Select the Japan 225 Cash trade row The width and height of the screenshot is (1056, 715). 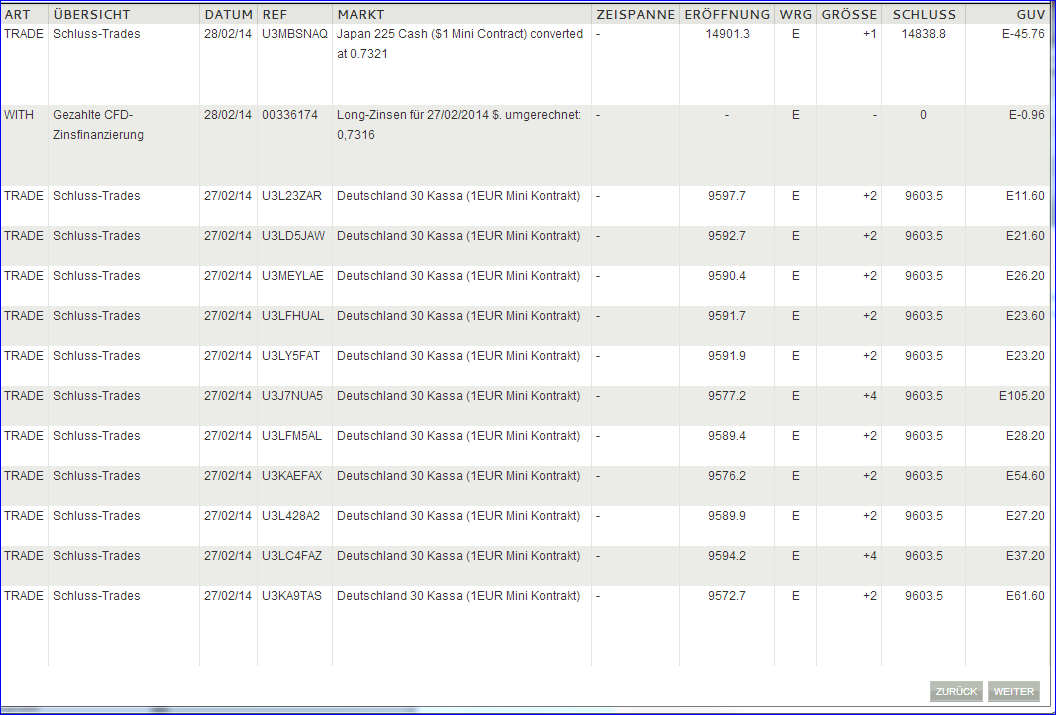pos(400,45)
